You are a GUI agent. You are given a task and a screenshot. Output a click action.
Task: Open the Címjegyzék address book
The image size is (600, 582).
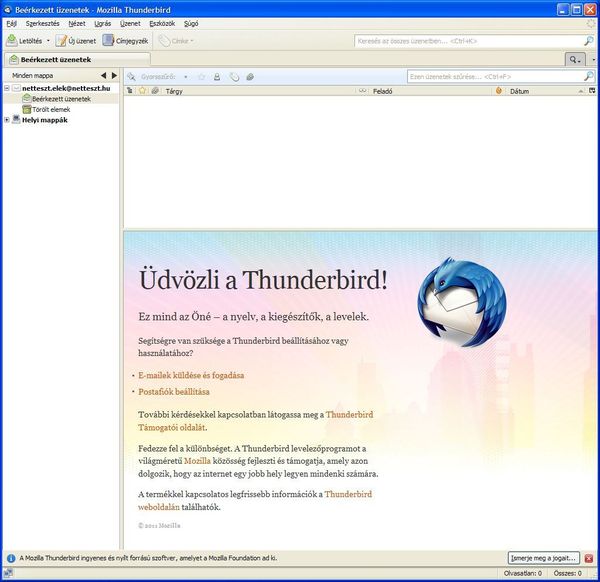tap(126, 41)
